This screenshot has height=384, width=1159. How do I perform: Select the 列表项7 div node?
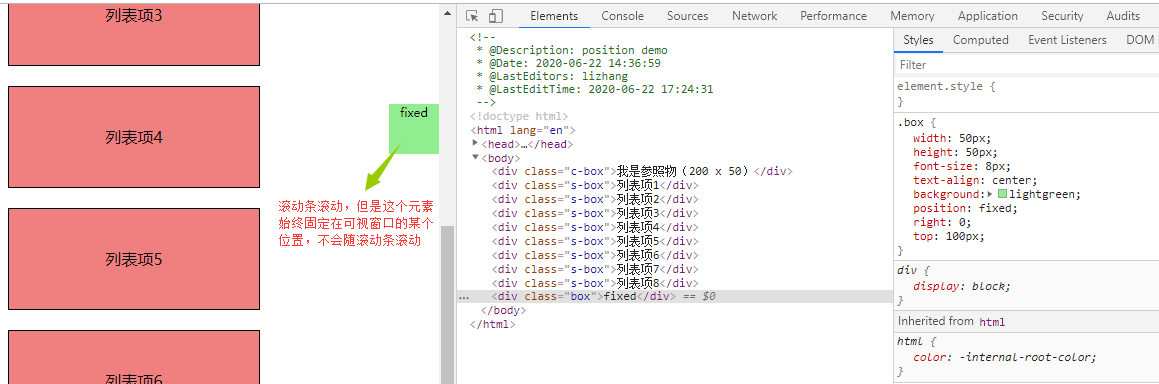point(594,270)
